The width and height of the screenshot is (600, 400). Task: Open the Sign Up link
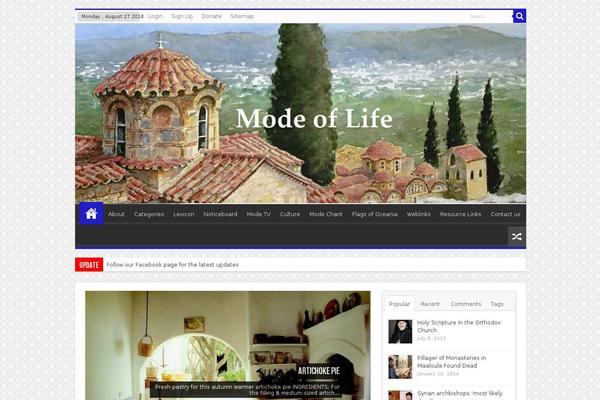pos(182,16)
